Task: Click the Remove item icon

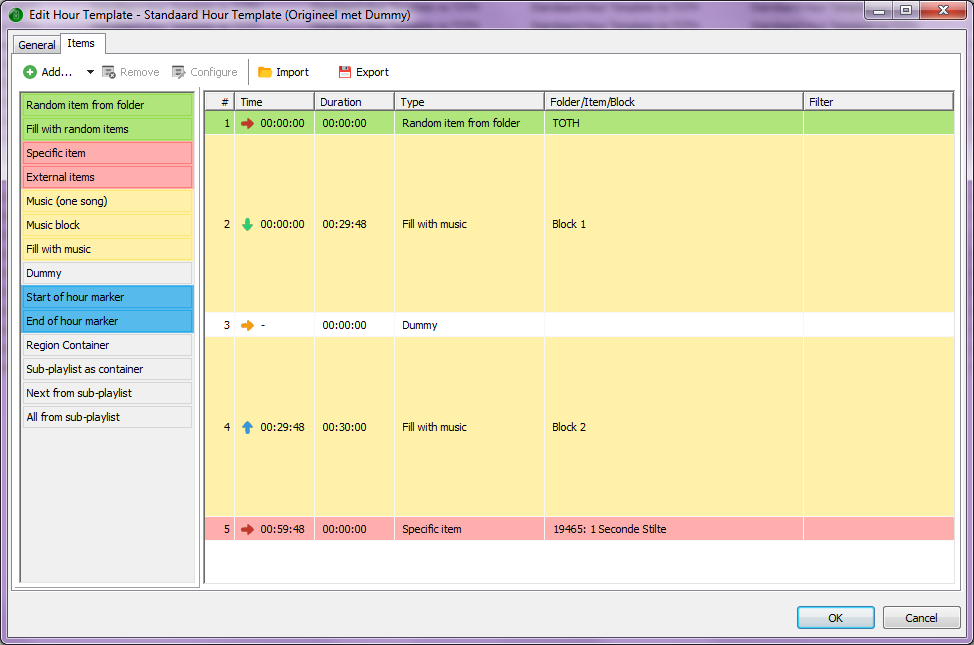Action: point(109,72)
